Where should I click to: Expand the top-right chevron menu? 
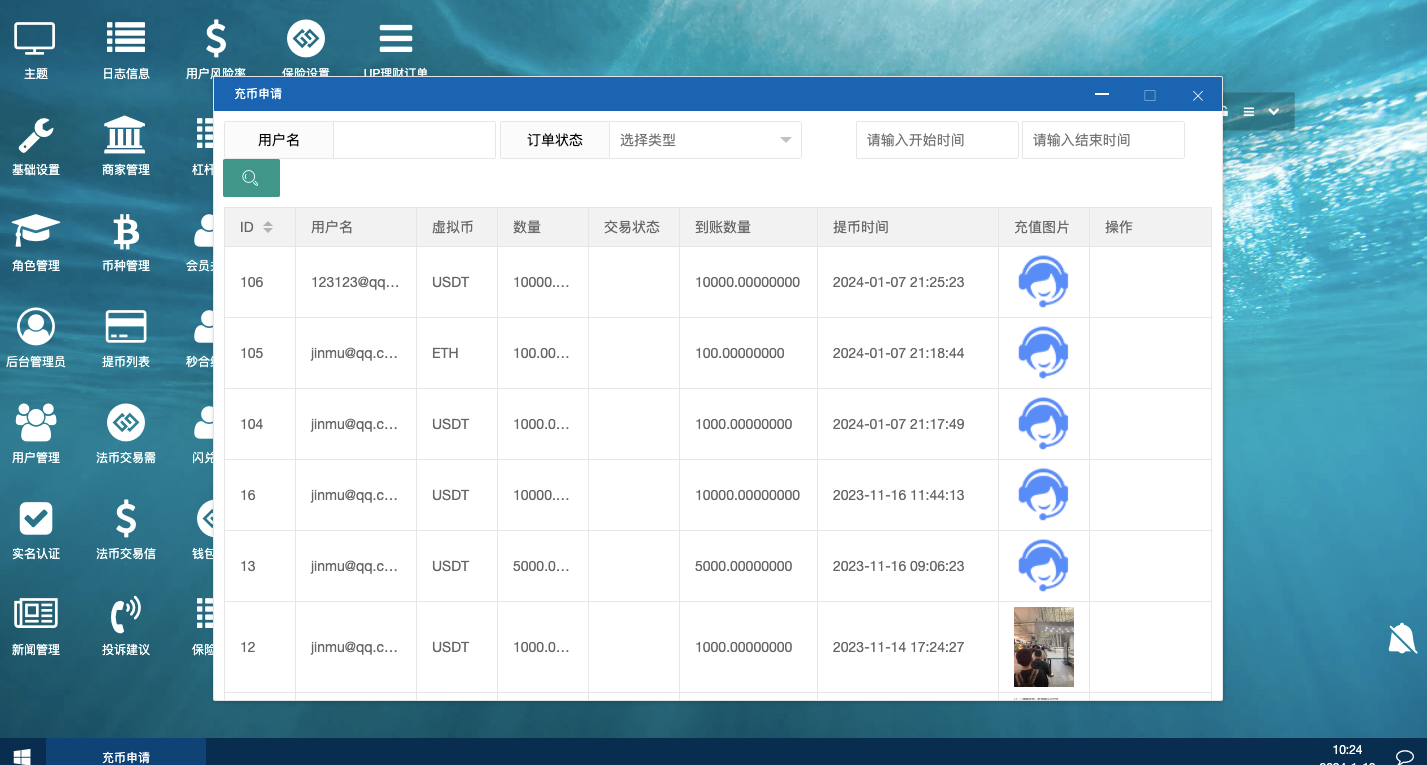[x=1274, y=112]
